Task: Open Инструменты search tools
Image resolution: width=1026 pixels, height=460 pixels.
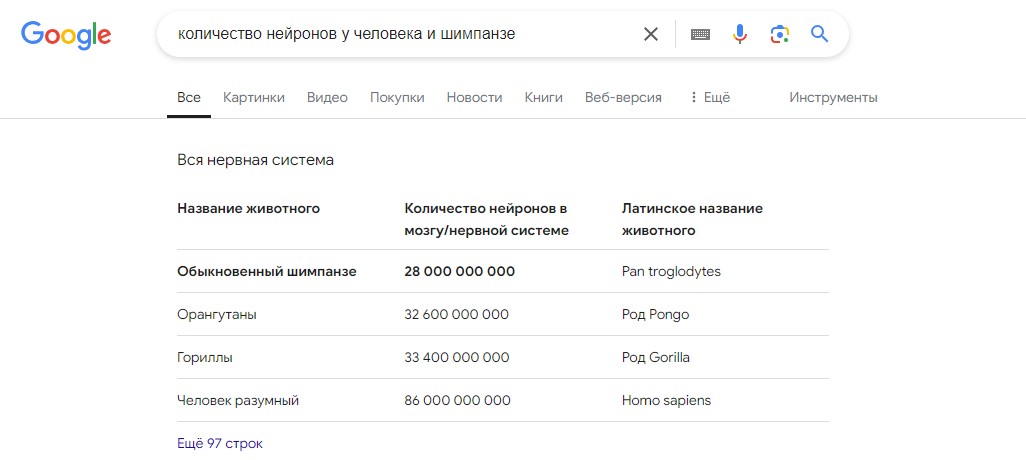Action: pyautogui.click(x=833, y=97)
